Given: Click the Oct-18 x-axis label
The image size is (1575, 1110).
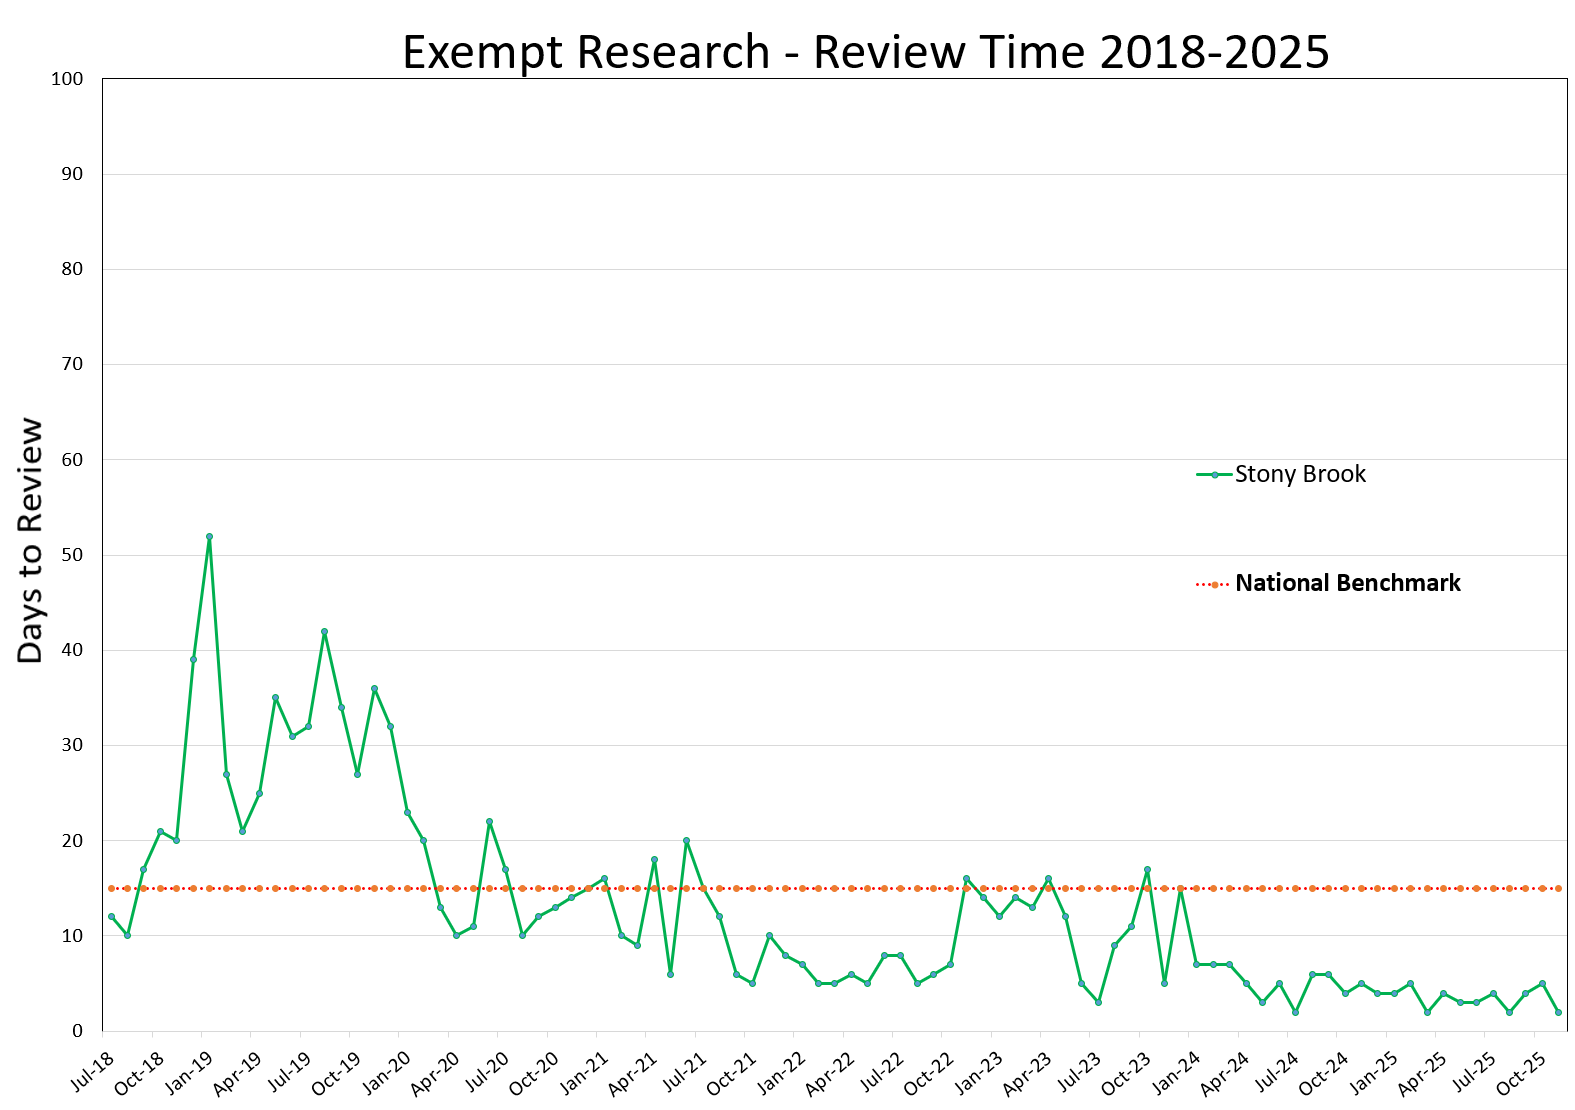Looking at the screenshot, I should point(141,1072).
